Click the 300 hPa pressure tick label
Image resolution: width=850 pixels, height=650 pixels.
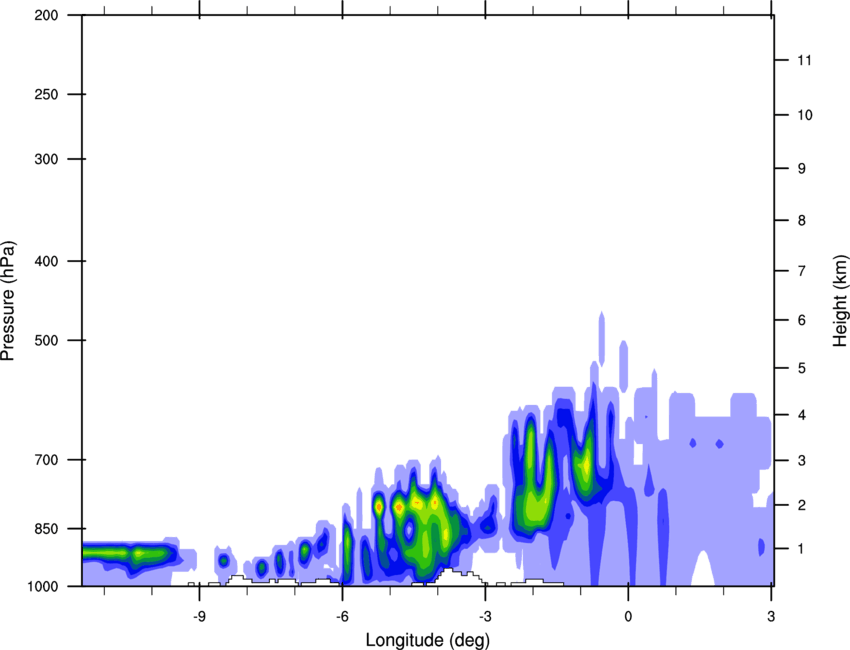tap(44, 160)
